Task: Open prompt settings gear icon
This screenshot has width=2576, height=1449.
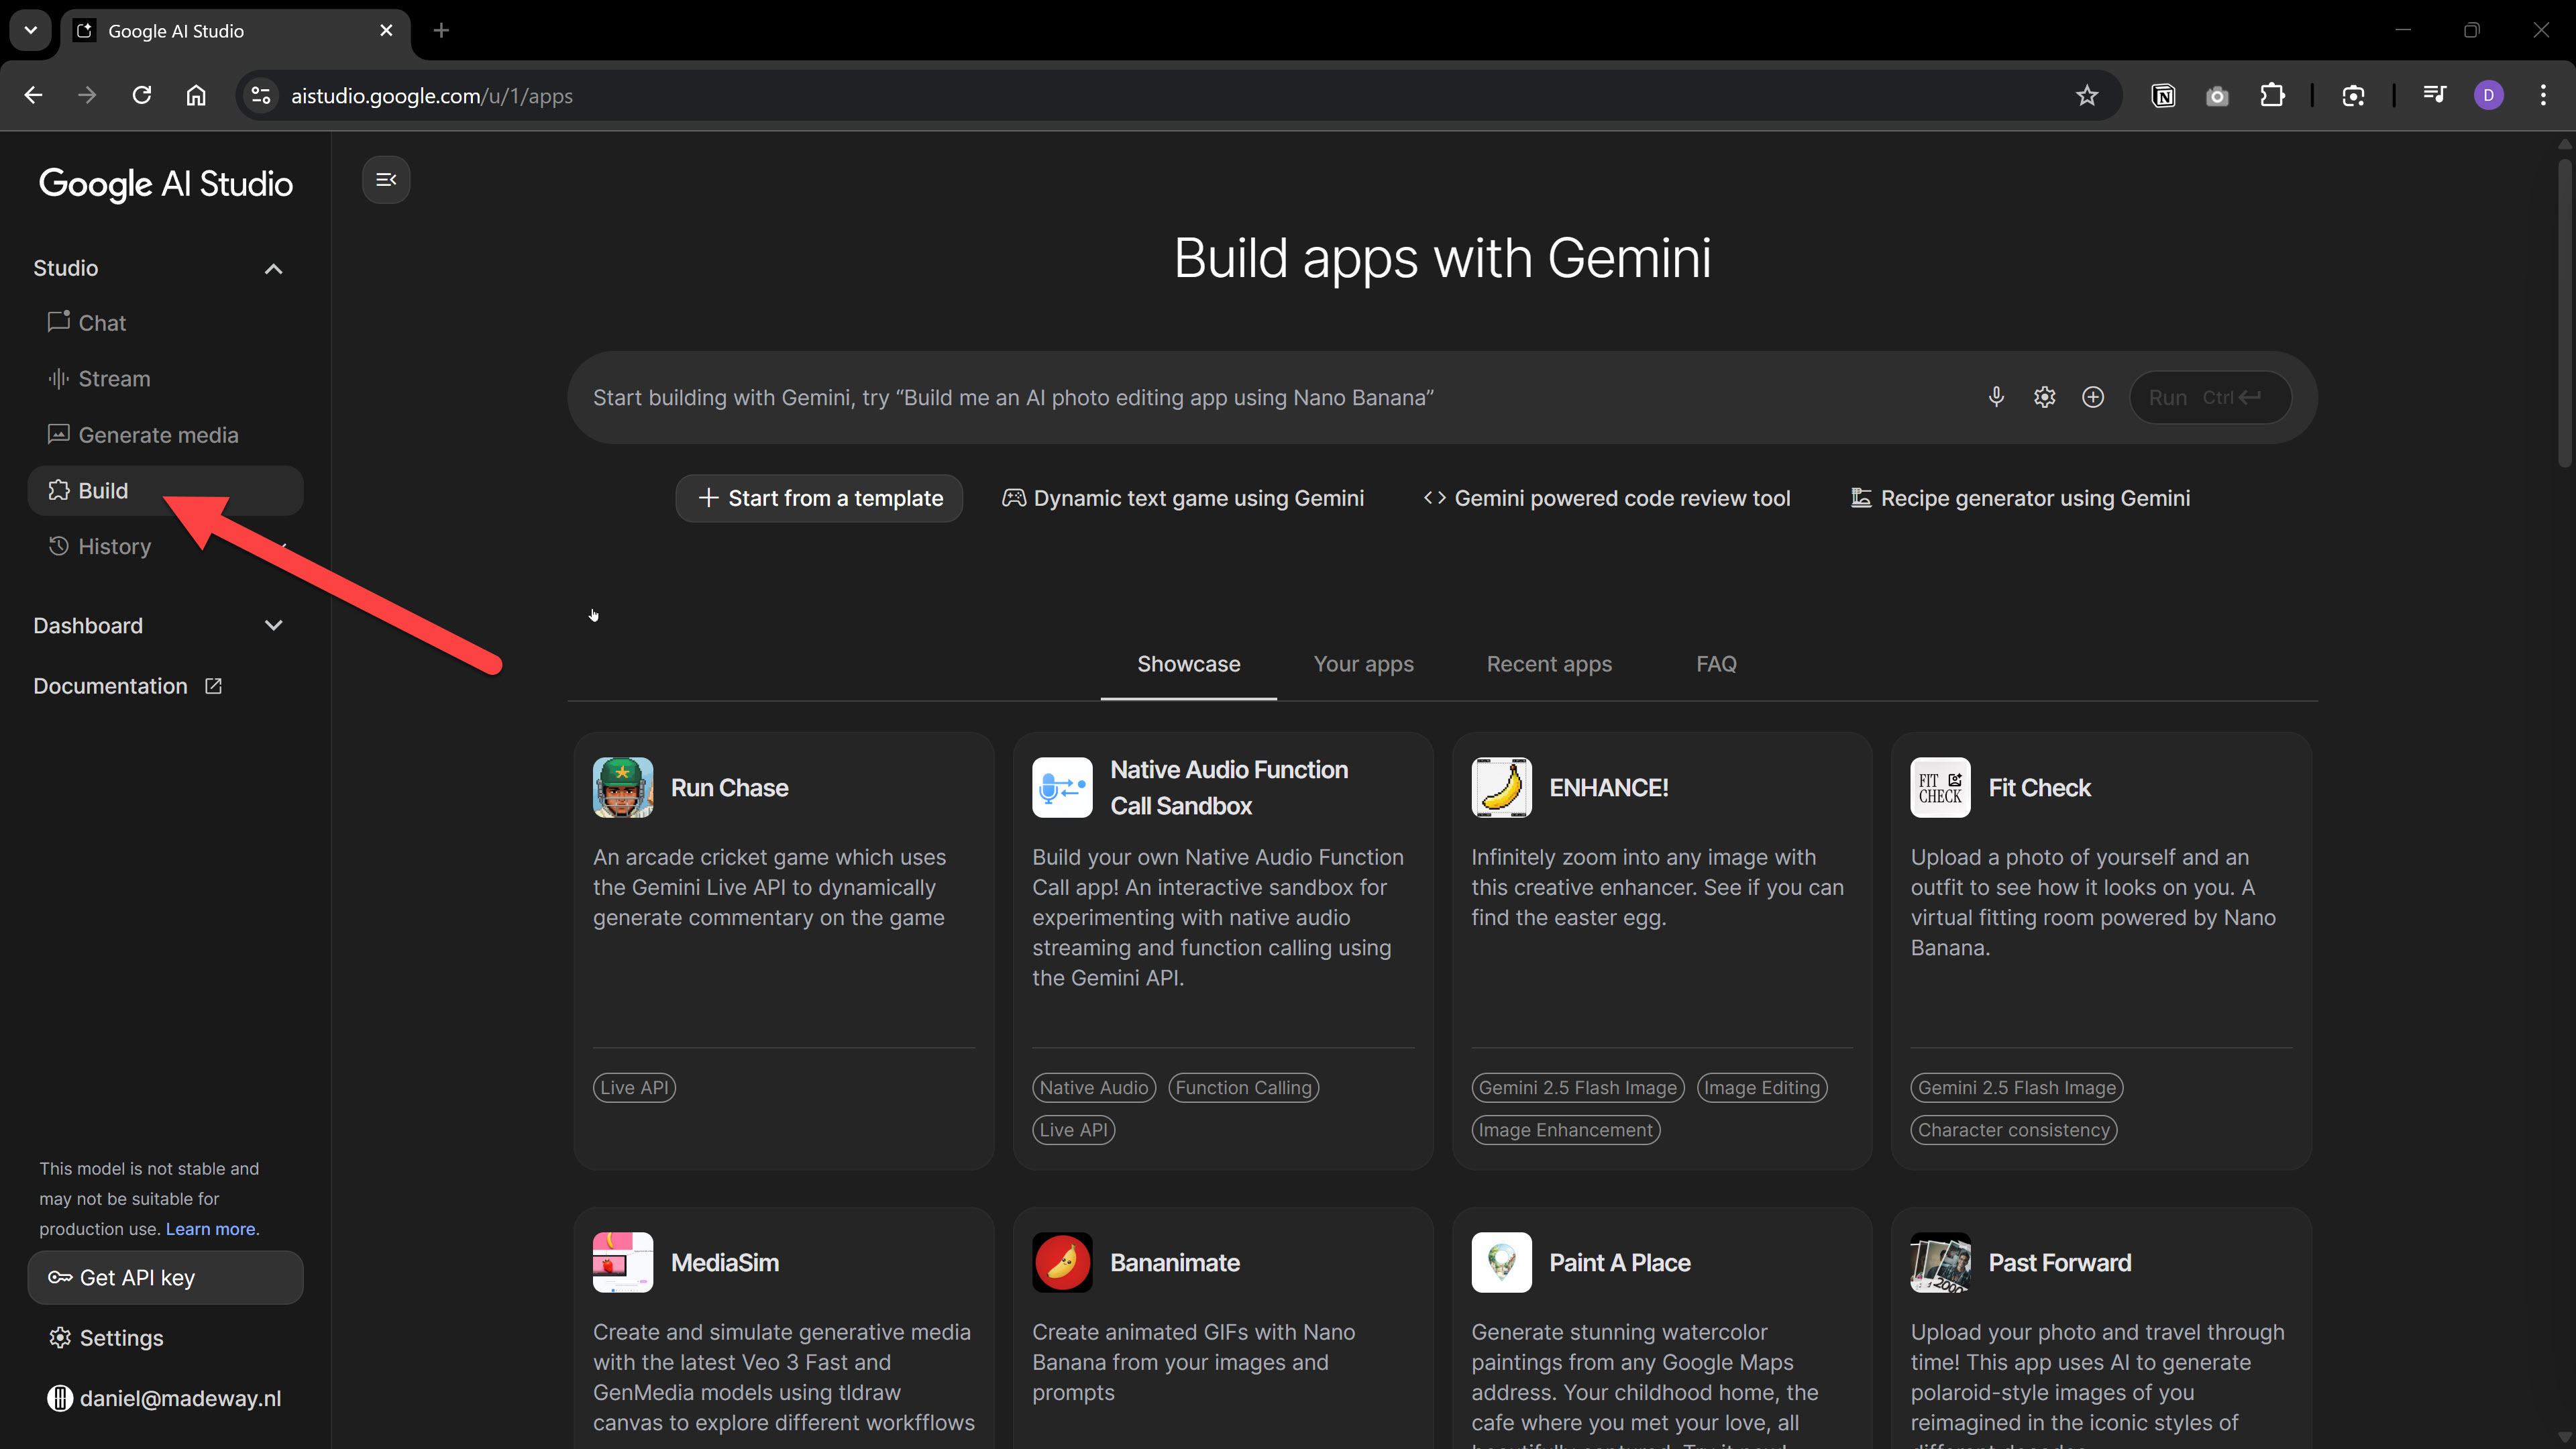Action: (x=2044, y=397)
